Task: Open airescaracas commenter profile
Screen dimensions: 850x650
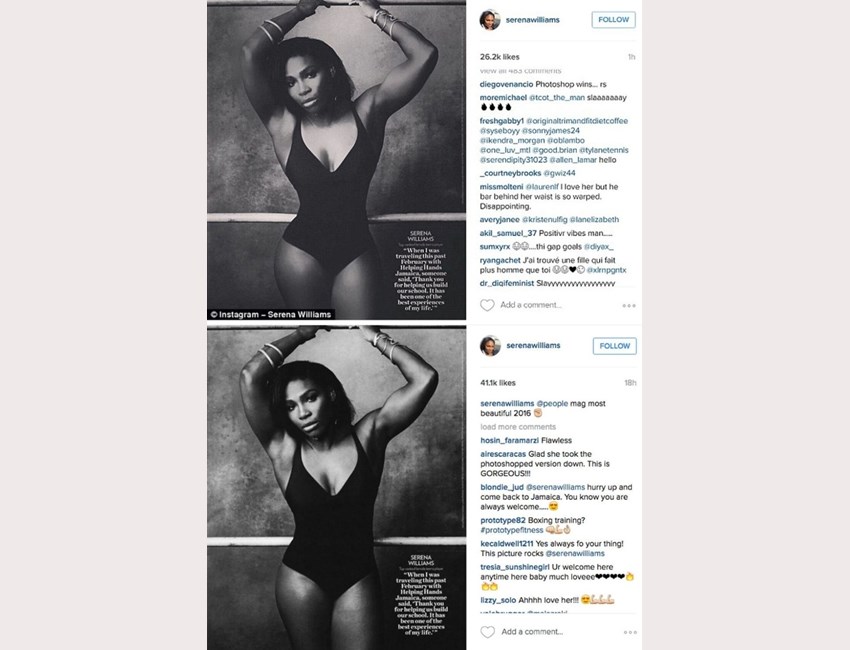Action: (x=503, y=454)
